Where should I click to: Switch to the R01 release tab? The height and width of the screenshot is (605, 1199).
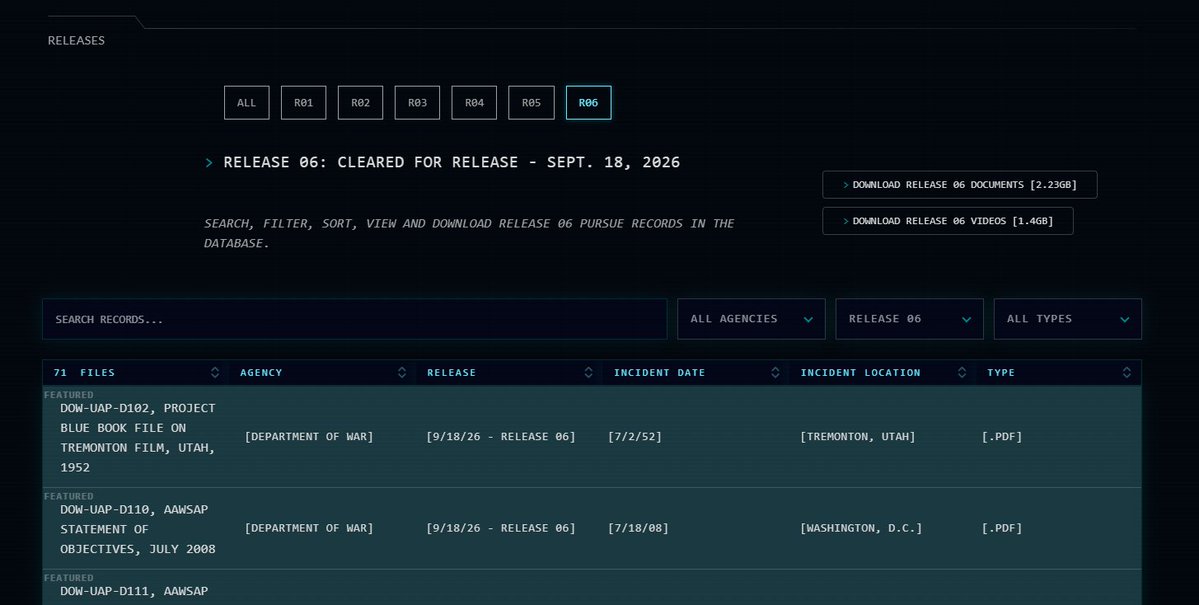coord(304,102)
